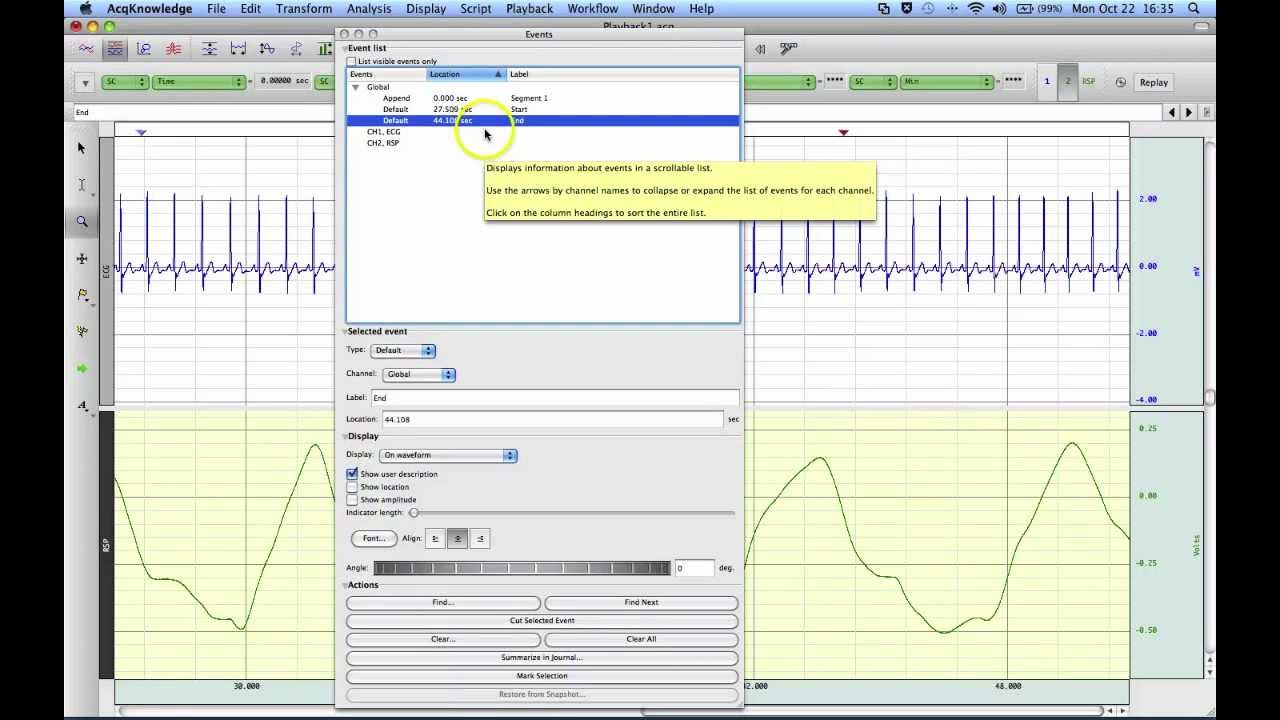1280x720 pixels.
Task: Click the X/Y display mode icon
Action: tap(144, 48)
